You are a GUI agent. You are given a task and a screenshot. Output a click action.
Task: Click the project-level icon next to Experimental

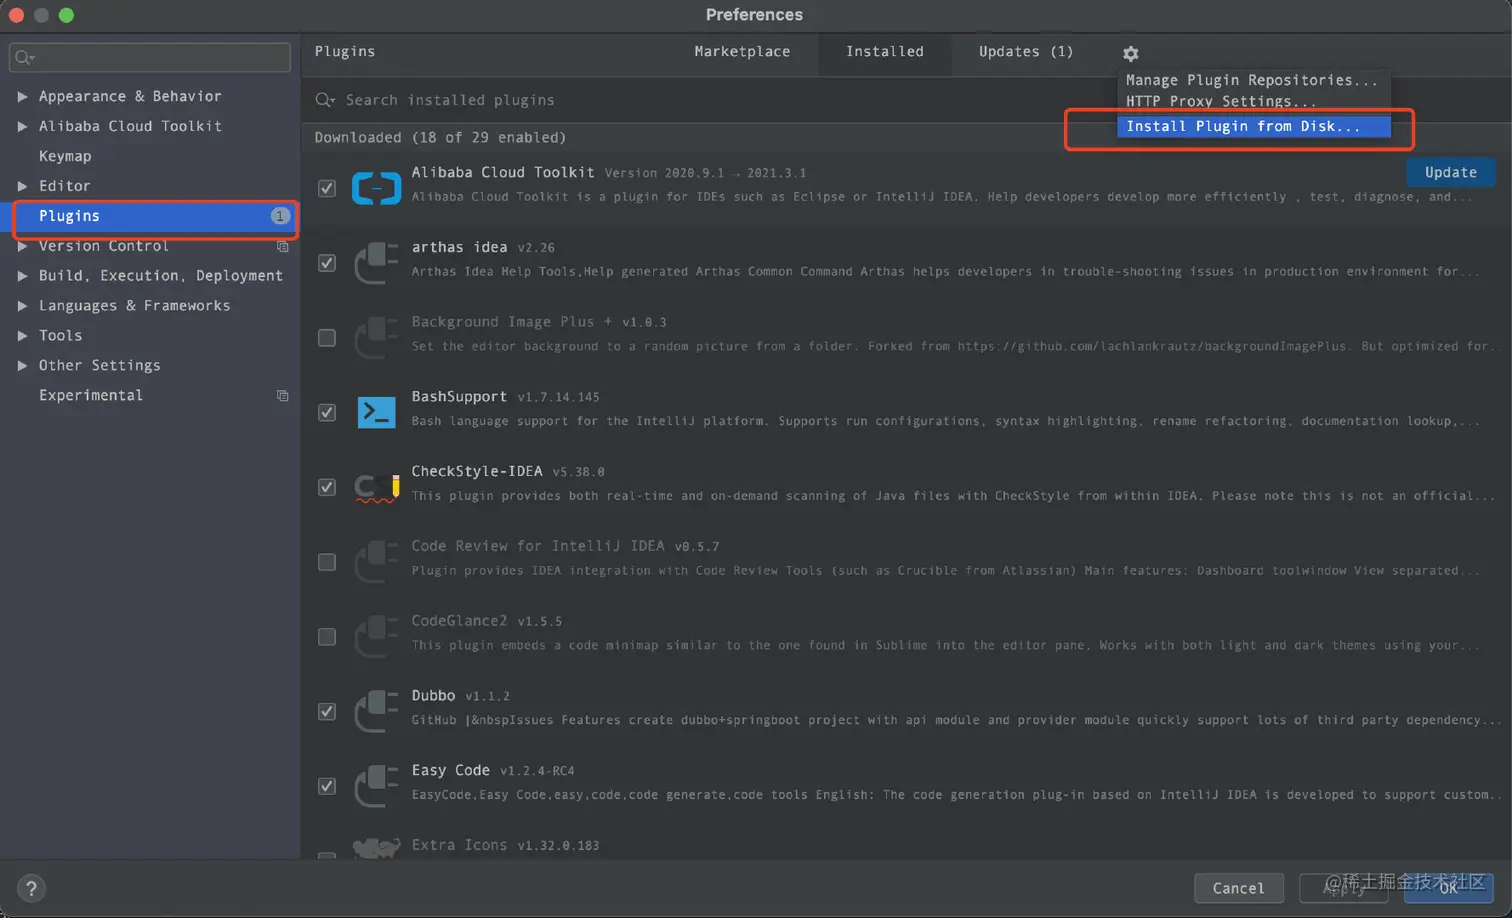(x=282, y=396)
